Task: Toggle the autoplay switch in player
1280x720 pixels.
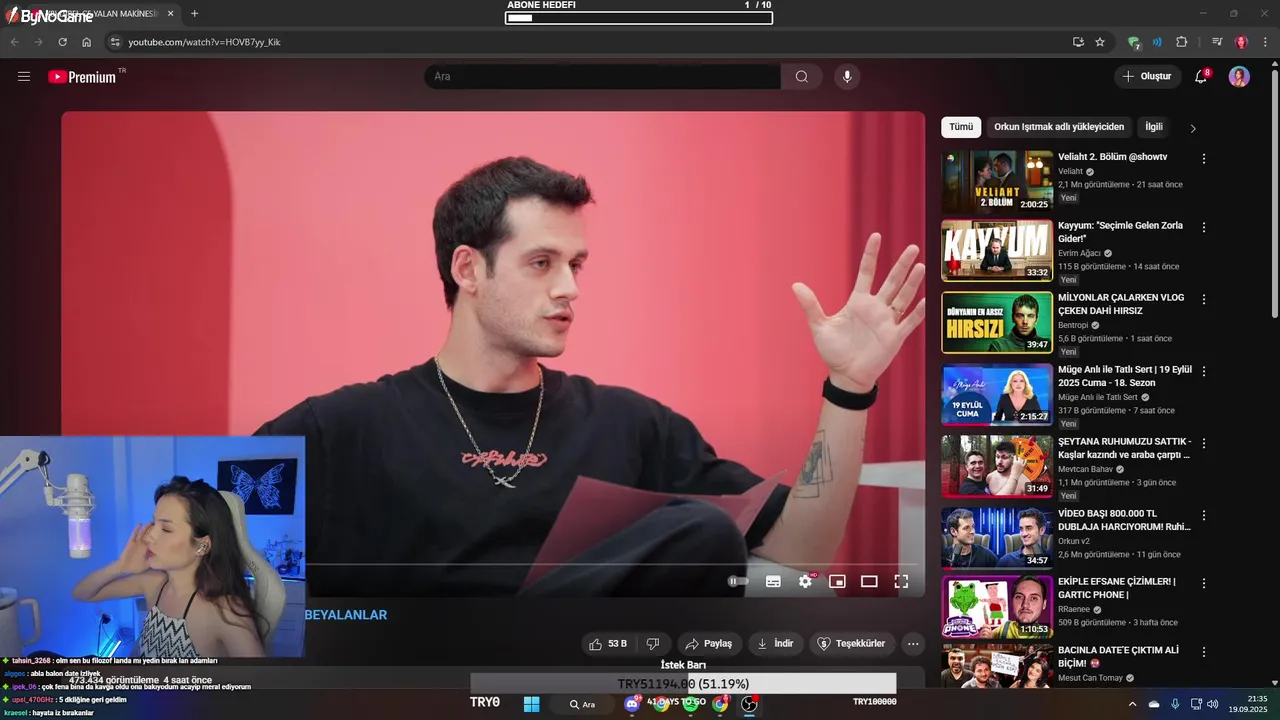Action: point(738,581)
